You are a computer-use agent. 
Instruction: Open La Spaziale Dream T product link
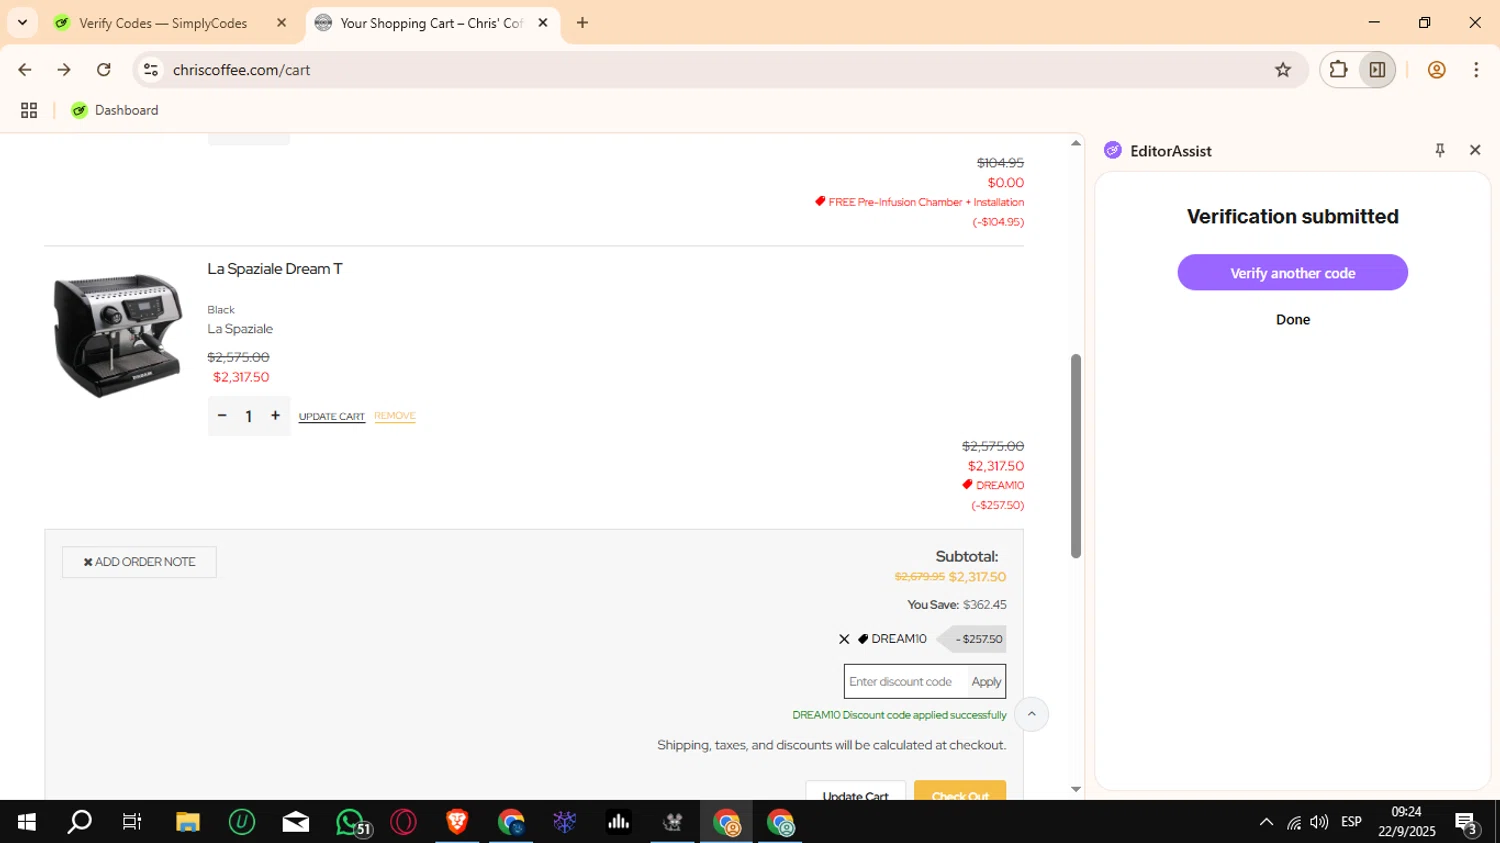(275, 269)
